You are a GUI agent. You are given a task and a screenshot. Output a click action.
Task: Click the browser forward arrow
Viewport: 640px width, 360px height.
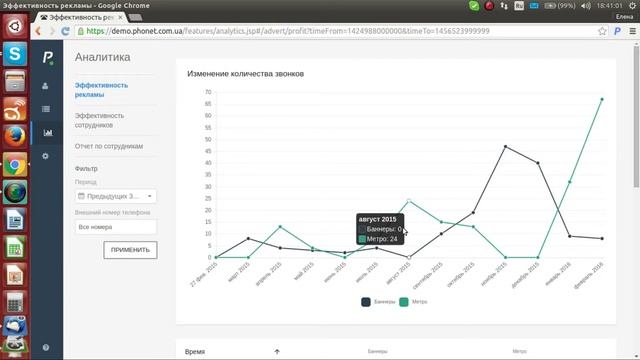(52, 31)
